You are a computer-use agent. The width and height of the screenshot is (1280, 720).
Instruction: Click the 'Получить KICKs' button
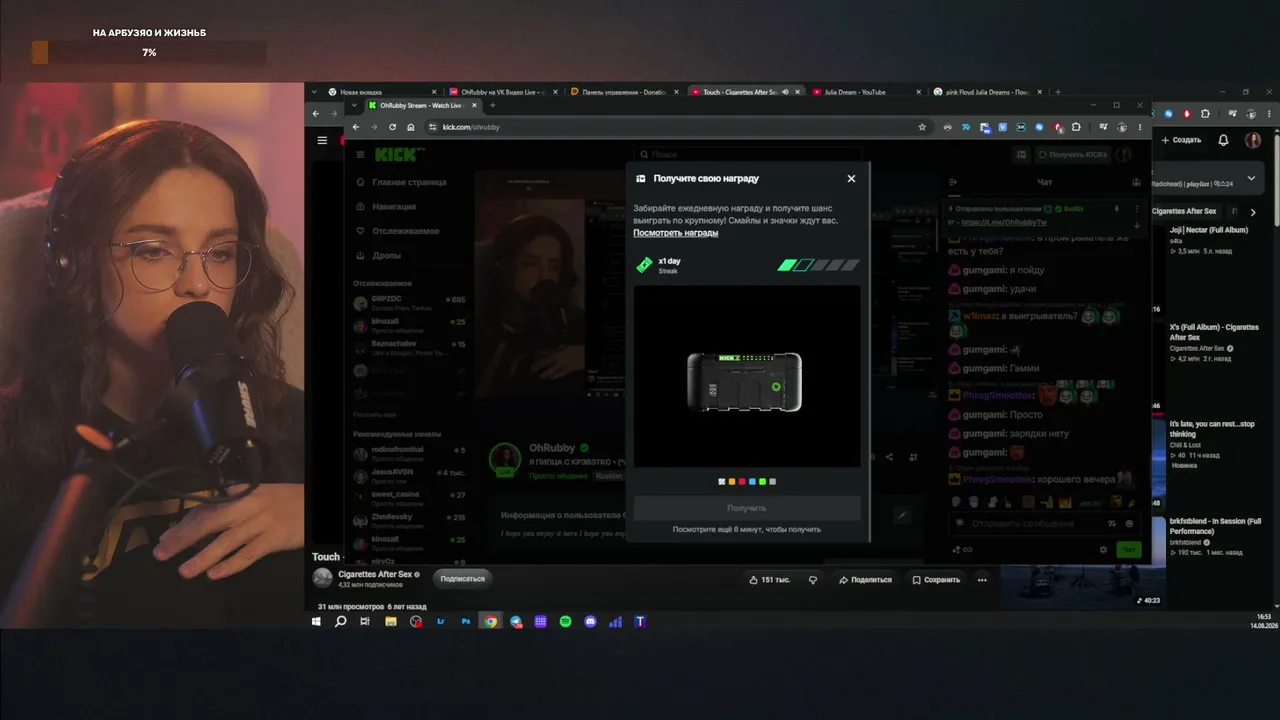coord(1074,154)
